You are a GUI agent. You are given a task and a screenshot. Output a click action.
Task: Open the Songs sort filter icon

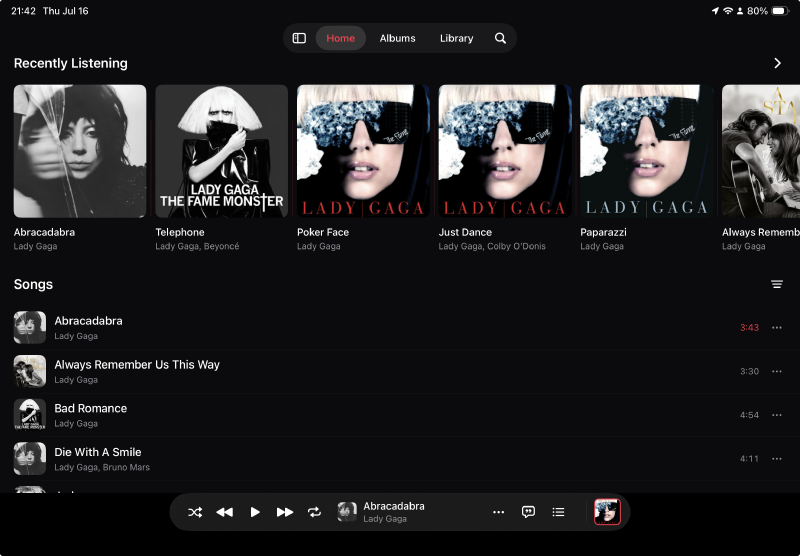coord(777,284)
